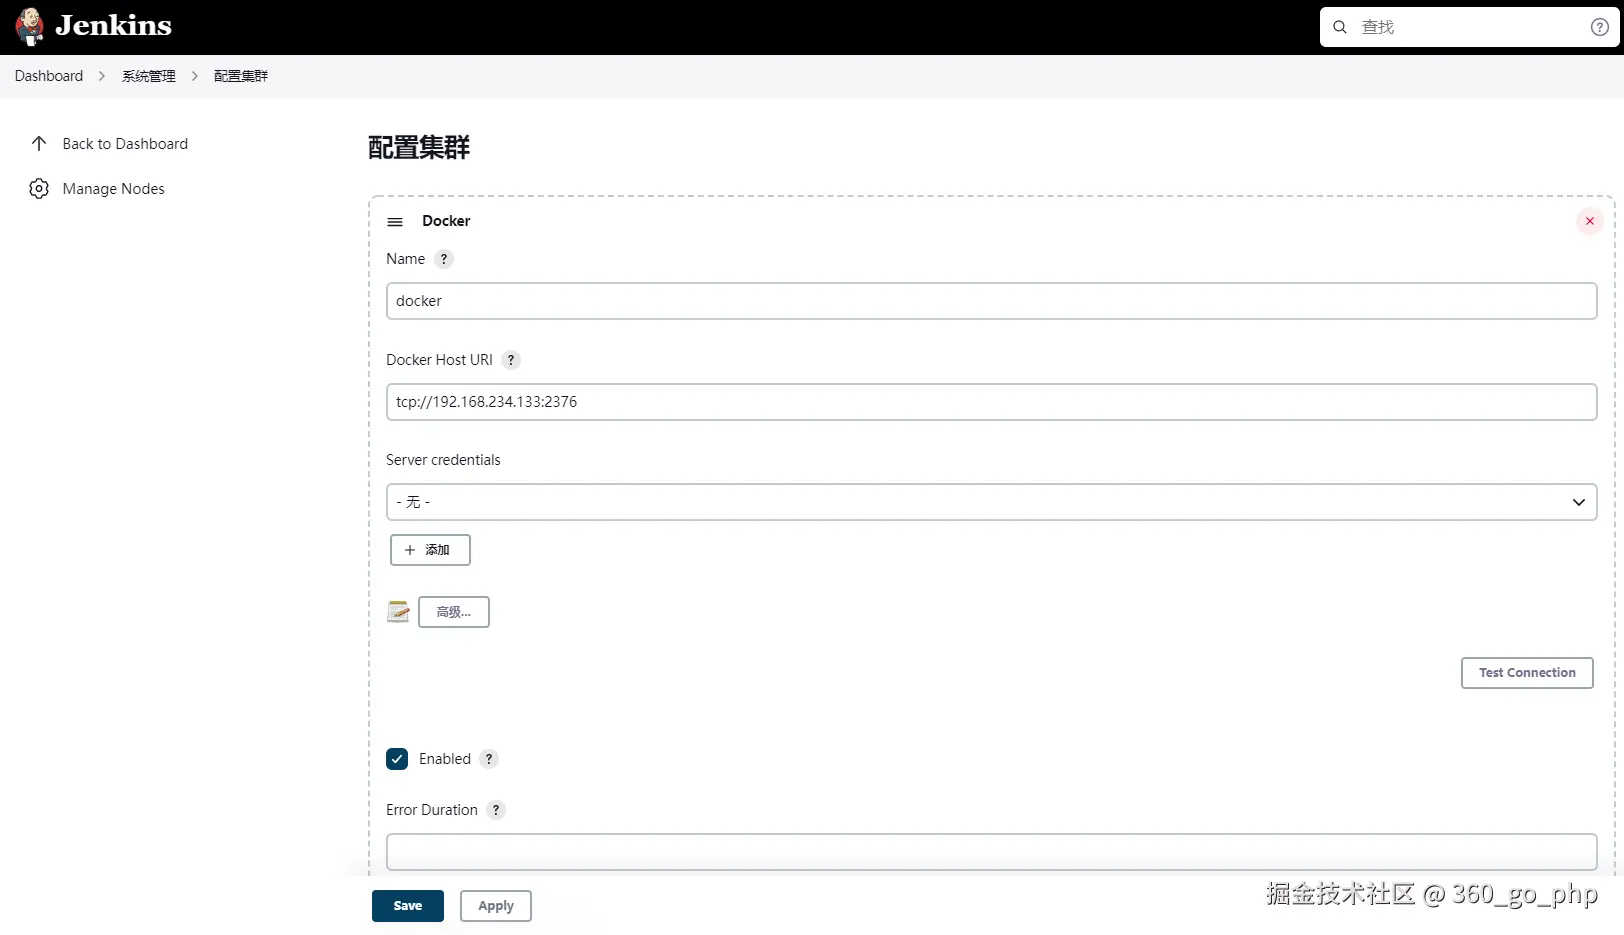
Task: Show help for Docker Host URI
Action: 511,360
